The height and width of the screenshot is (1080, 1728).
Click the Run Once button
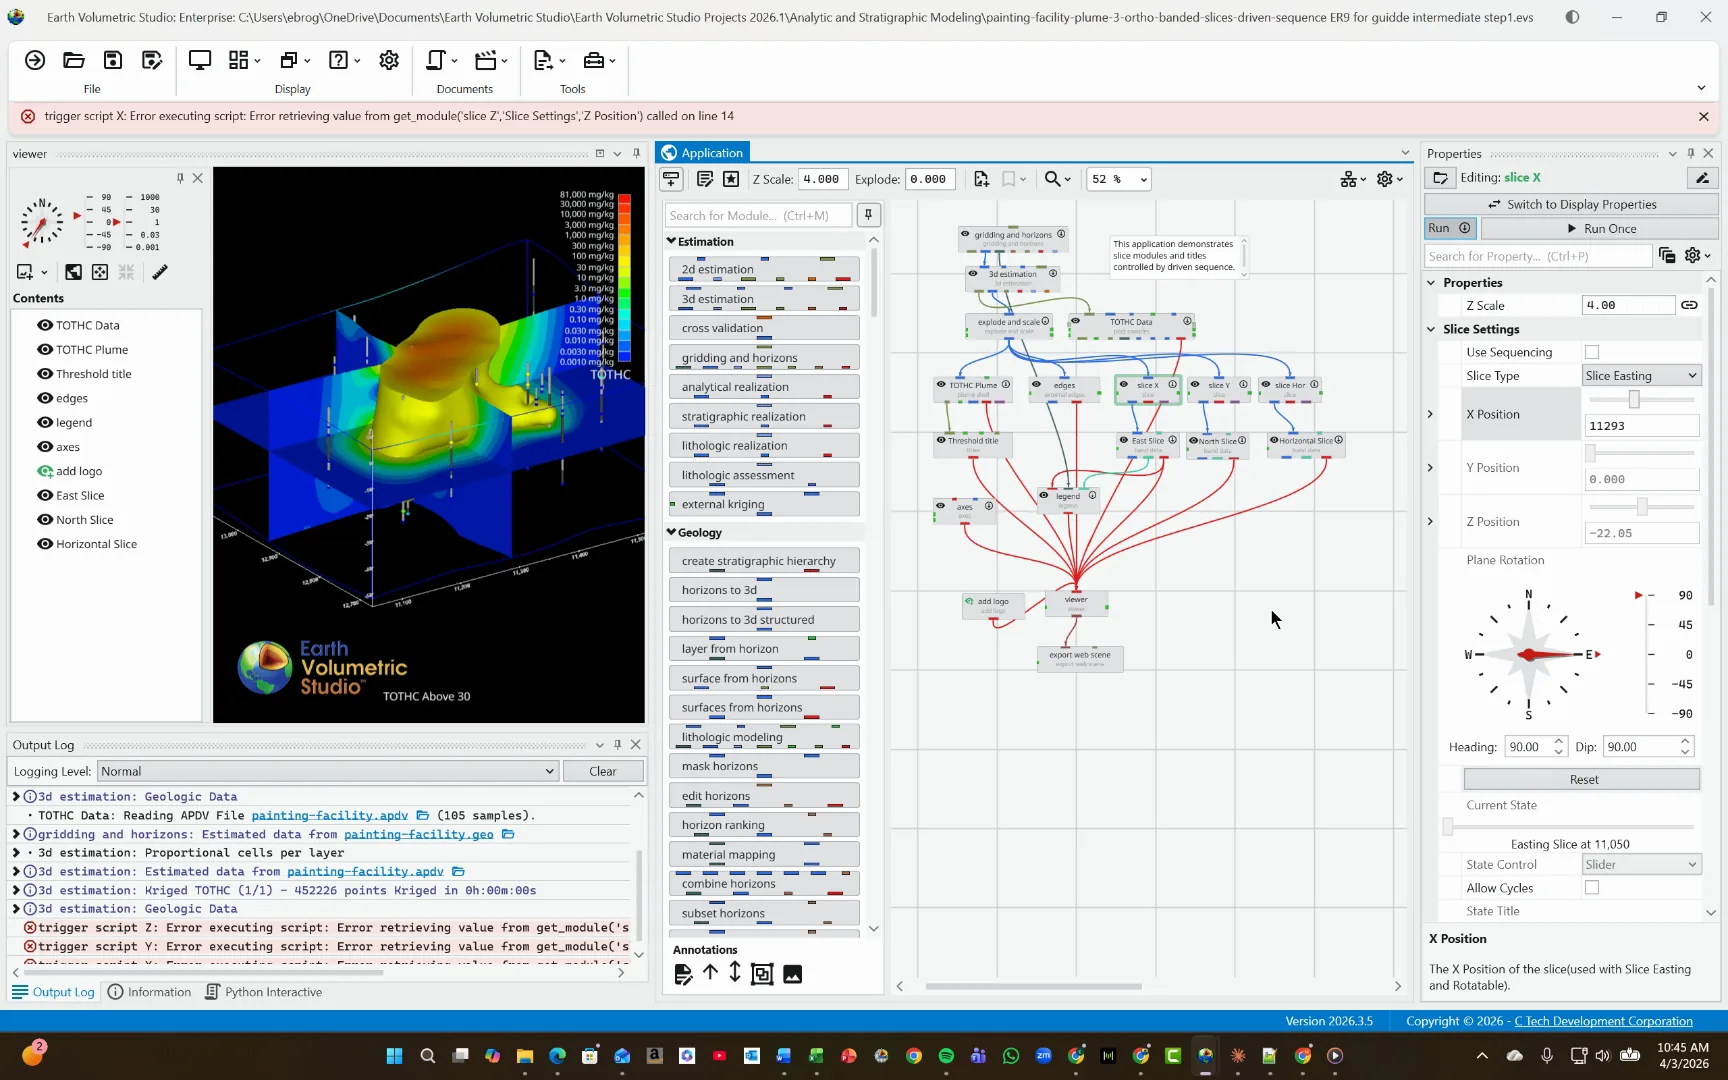(x=1600, y=228)
